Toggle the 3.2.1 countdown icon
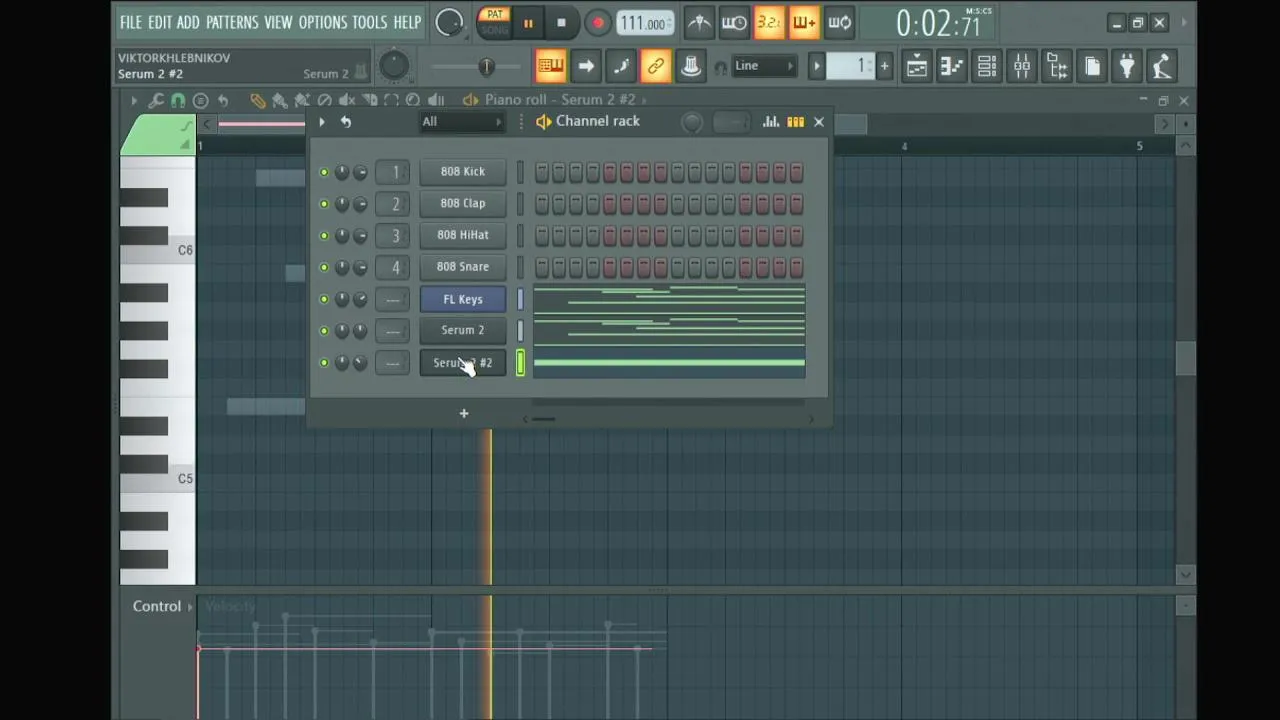The image size is (1280, 720). point(769,23)
